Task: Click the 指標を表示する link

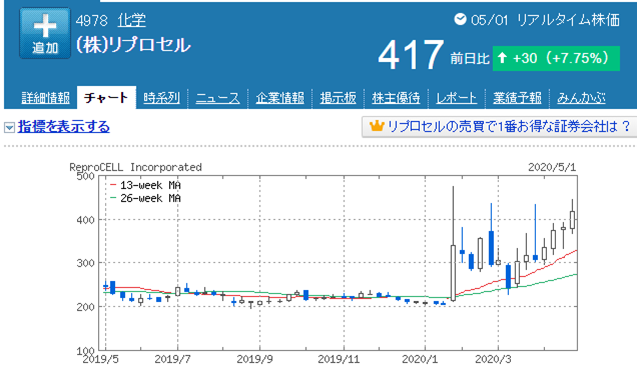Action: (x=64, y=127)
